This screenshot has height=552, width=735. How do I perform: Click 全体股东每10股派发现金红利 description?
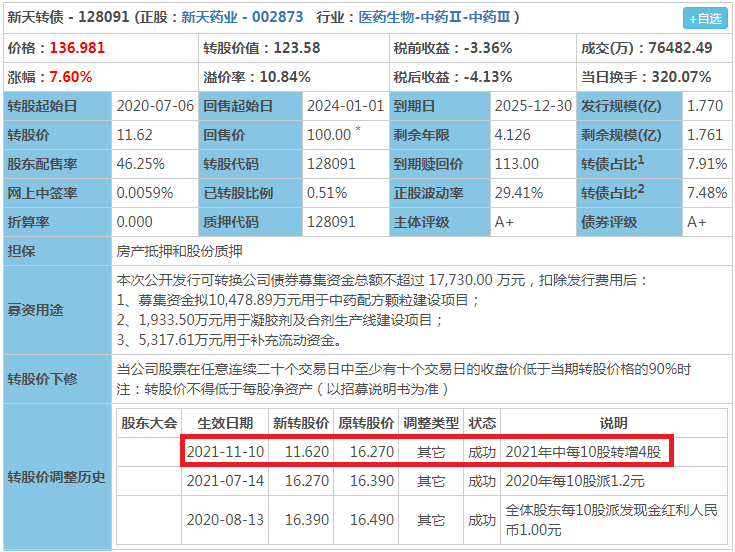pos(611,520)
